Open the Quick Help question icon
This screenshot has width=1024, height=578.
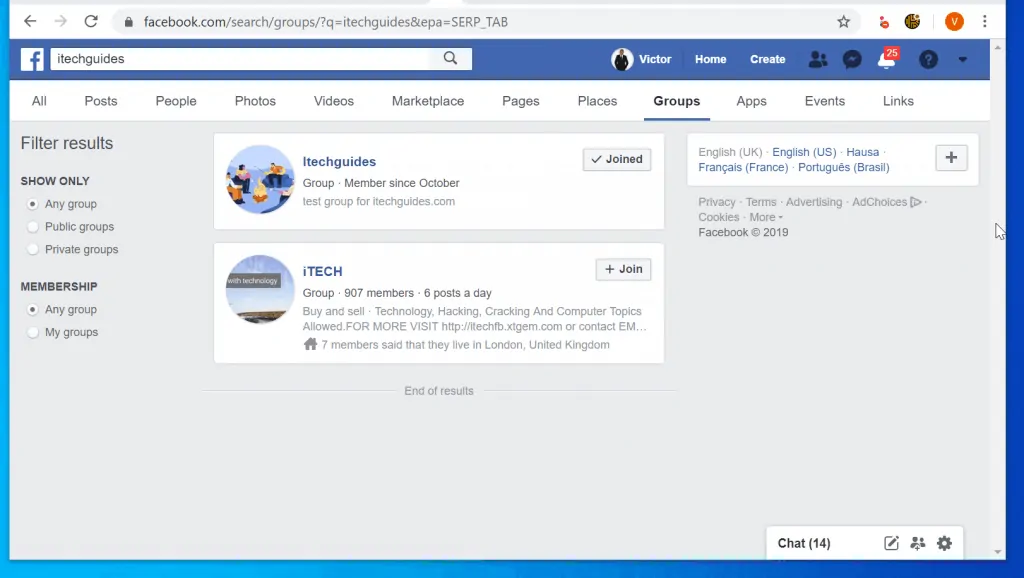point(928,59)
